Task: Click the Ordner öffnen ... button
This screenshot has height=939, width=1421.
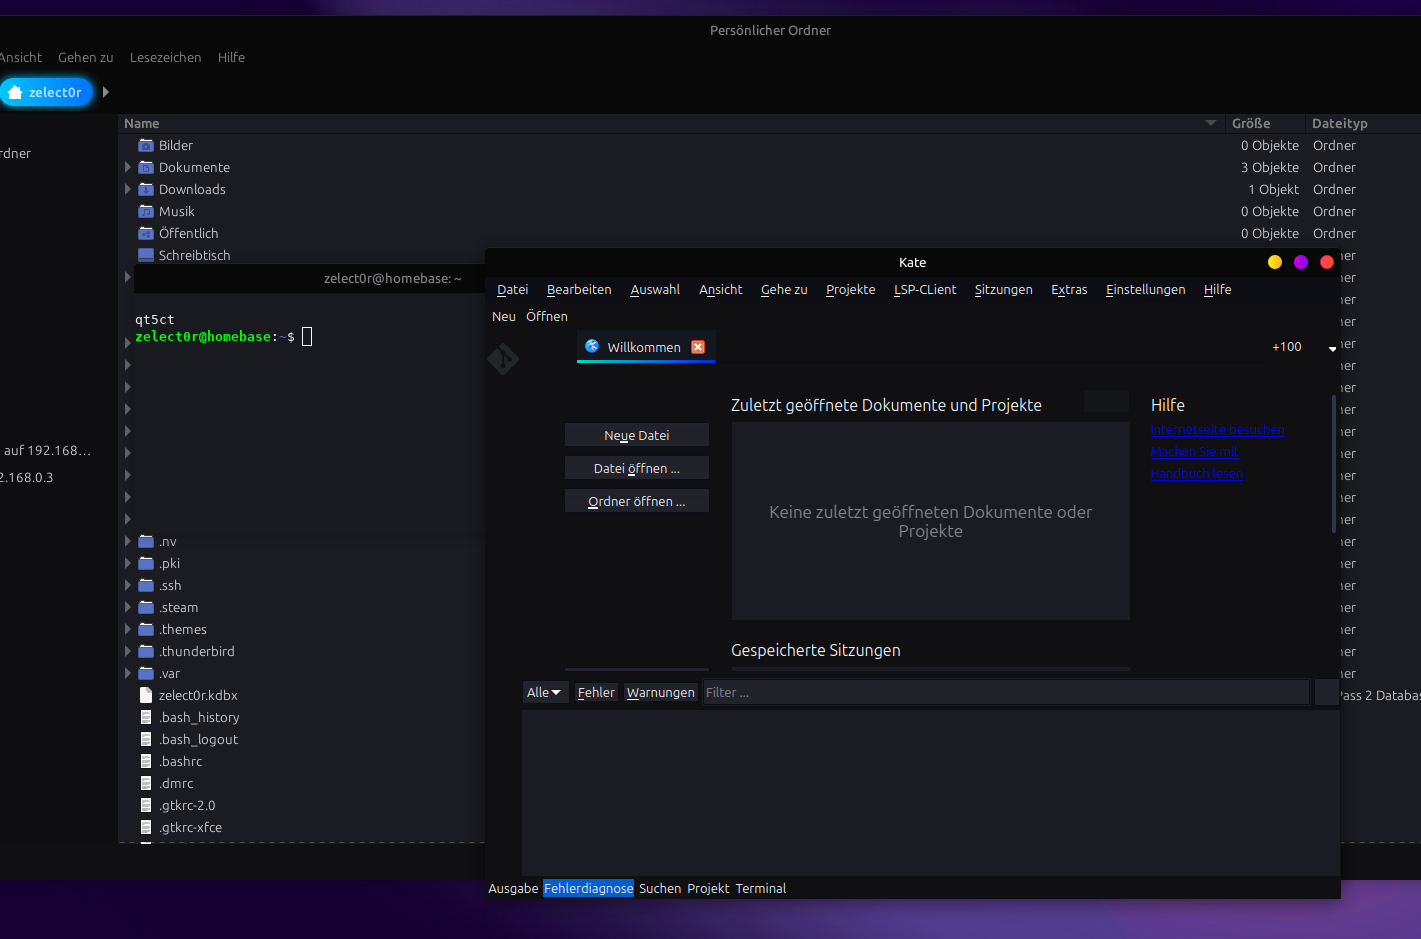Action: pos(637,501)
